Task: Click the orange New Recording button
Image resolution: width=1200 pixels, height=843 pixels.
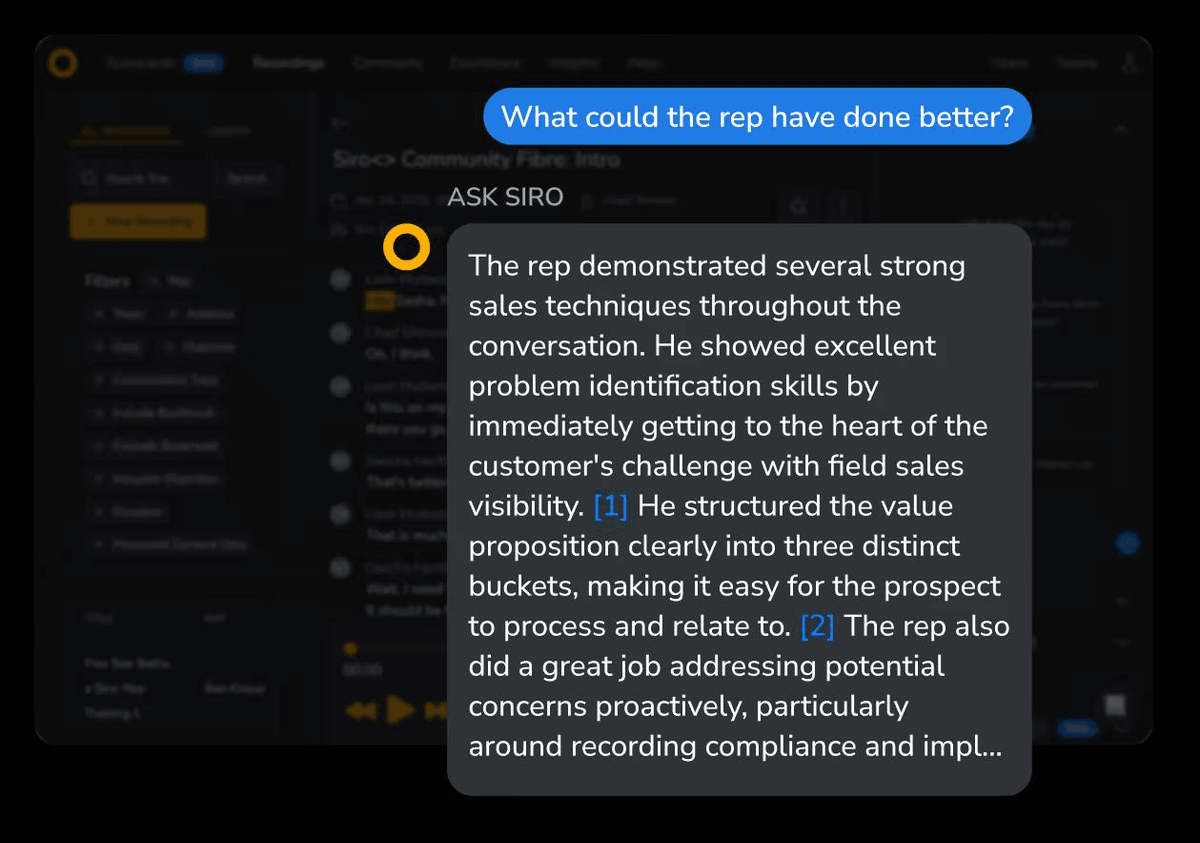Action: click(x=138, y=221)
